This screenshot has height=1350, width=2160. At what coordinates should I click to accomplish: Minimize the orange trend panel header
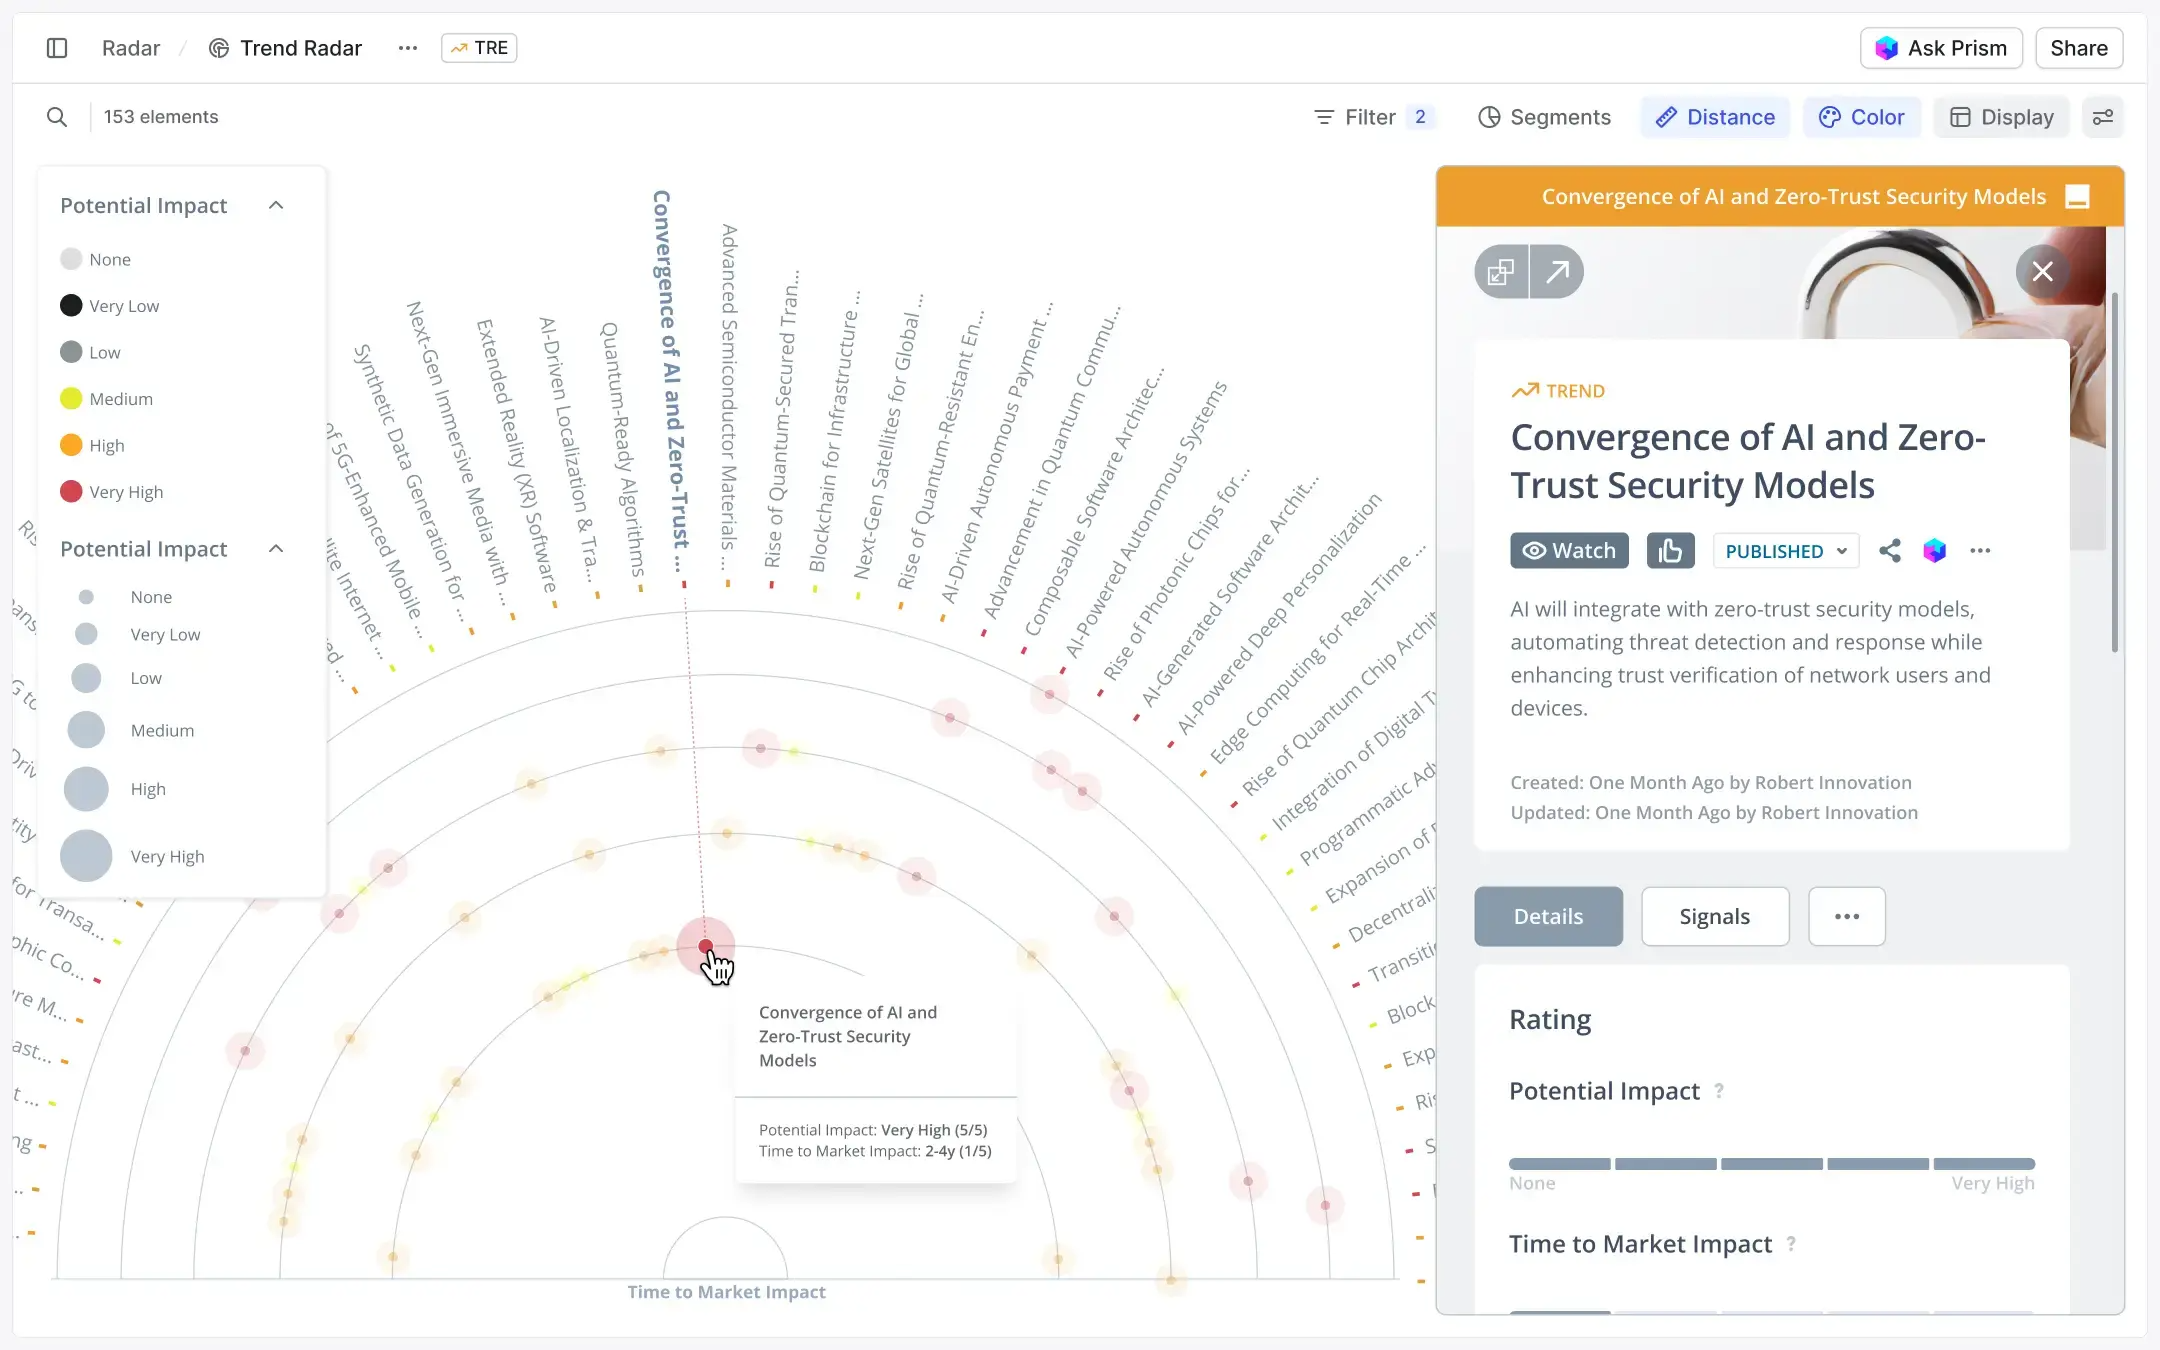tap(2077, 197)
